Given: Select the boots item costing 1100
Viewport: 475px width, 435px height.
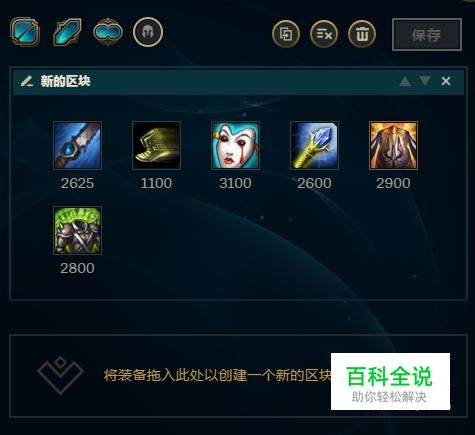Looking at the screenshot, I should click(x=156, y=145).
